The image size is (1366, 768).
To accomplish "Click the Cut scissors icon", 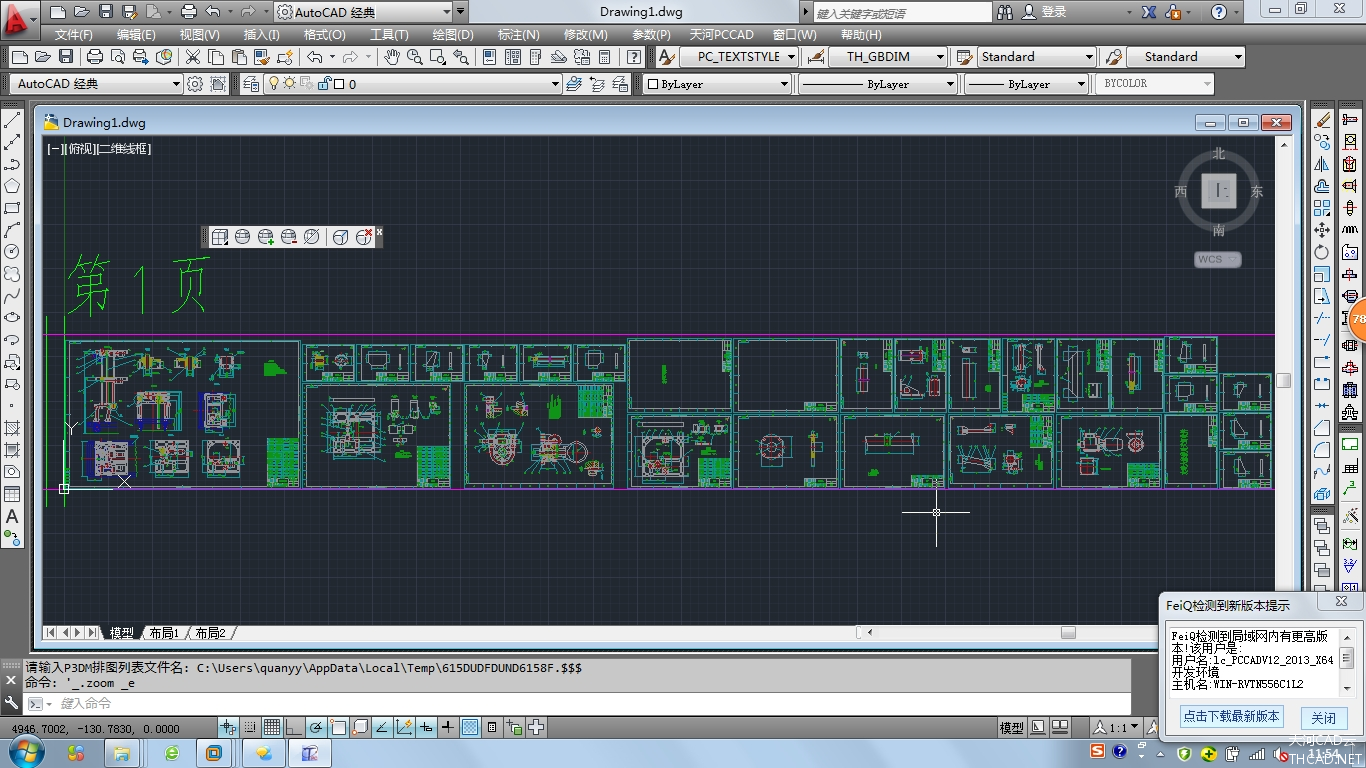I will 192,57.
